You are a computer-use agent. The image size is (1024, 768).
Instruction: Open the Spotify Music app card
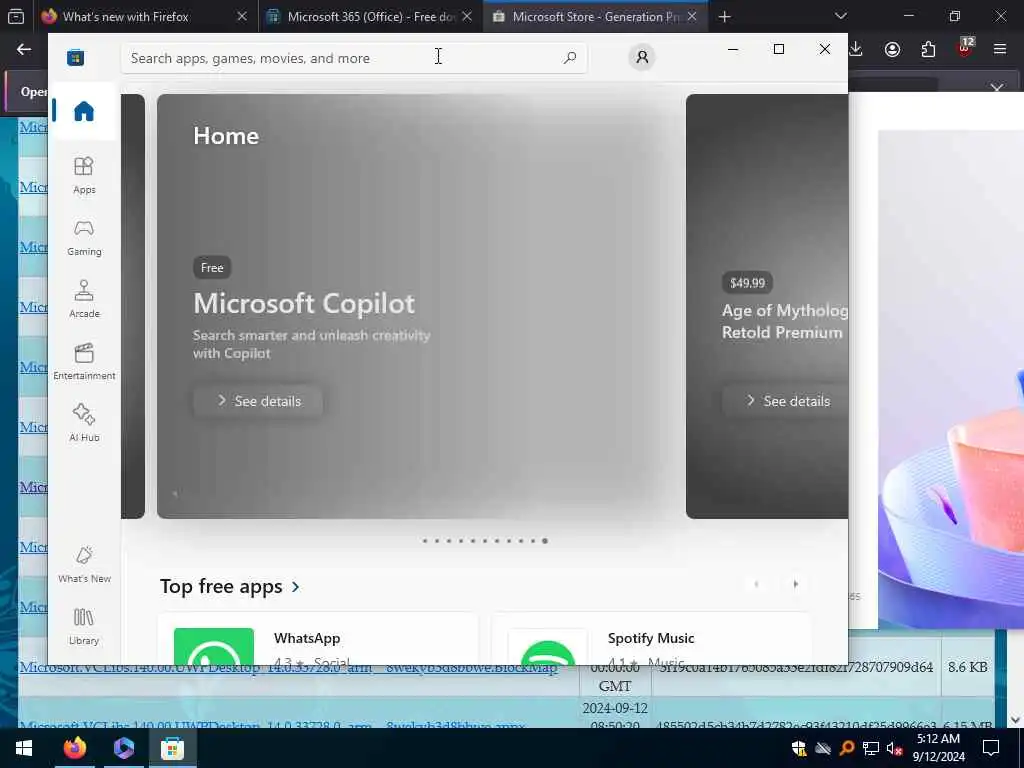click(651, 639)
